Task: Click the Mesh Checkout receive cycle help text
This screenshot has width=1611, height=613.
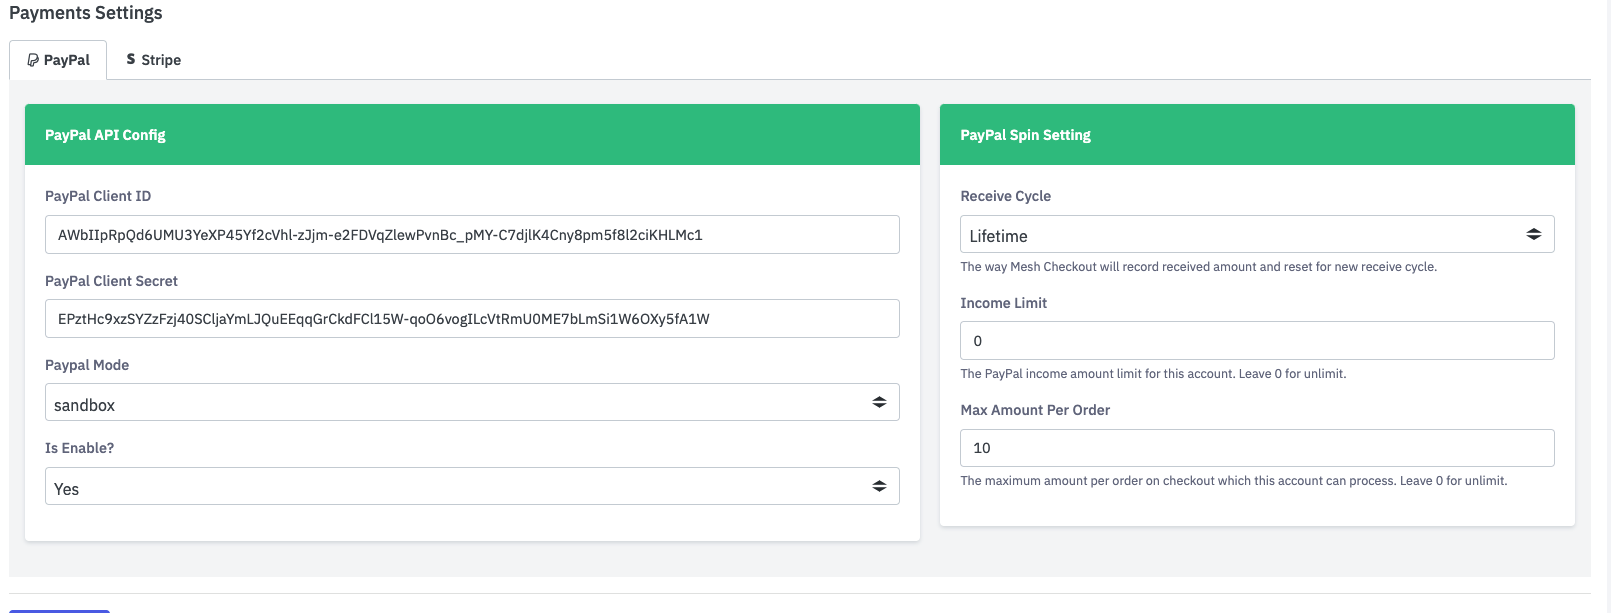Action: pyautogui.click(x=1198, y=267)
